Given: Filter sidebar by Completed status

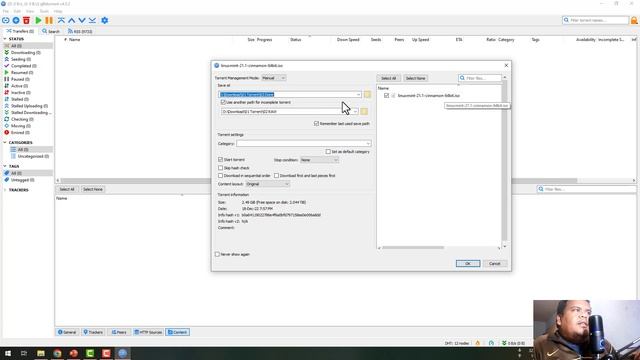Looking at the screenshot, I should point(23,66).
